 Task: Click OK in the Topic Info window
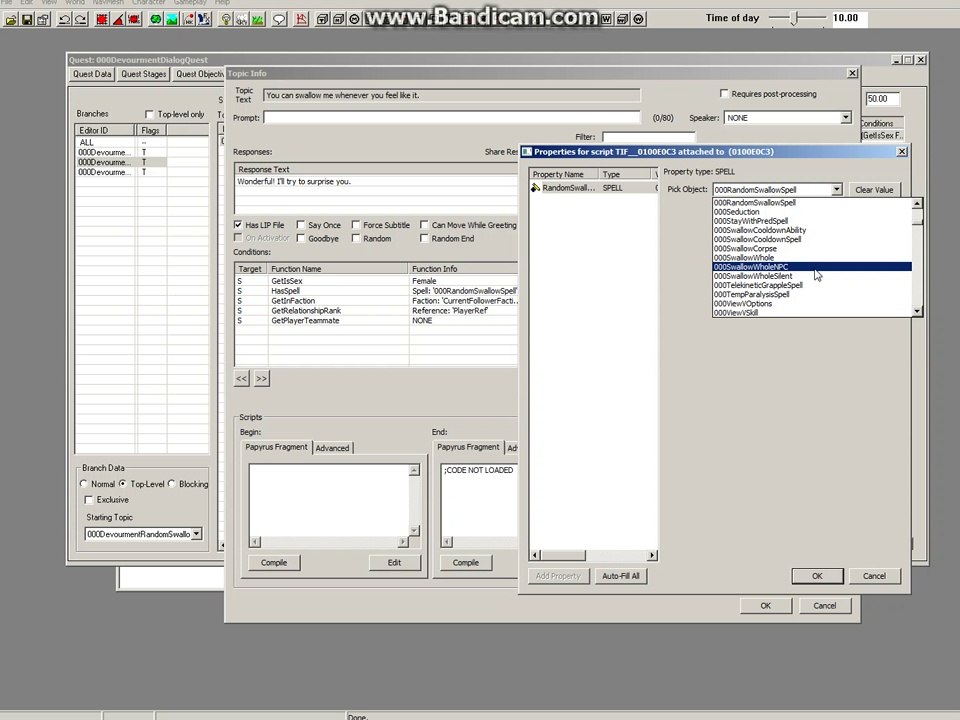coord(765,606)
